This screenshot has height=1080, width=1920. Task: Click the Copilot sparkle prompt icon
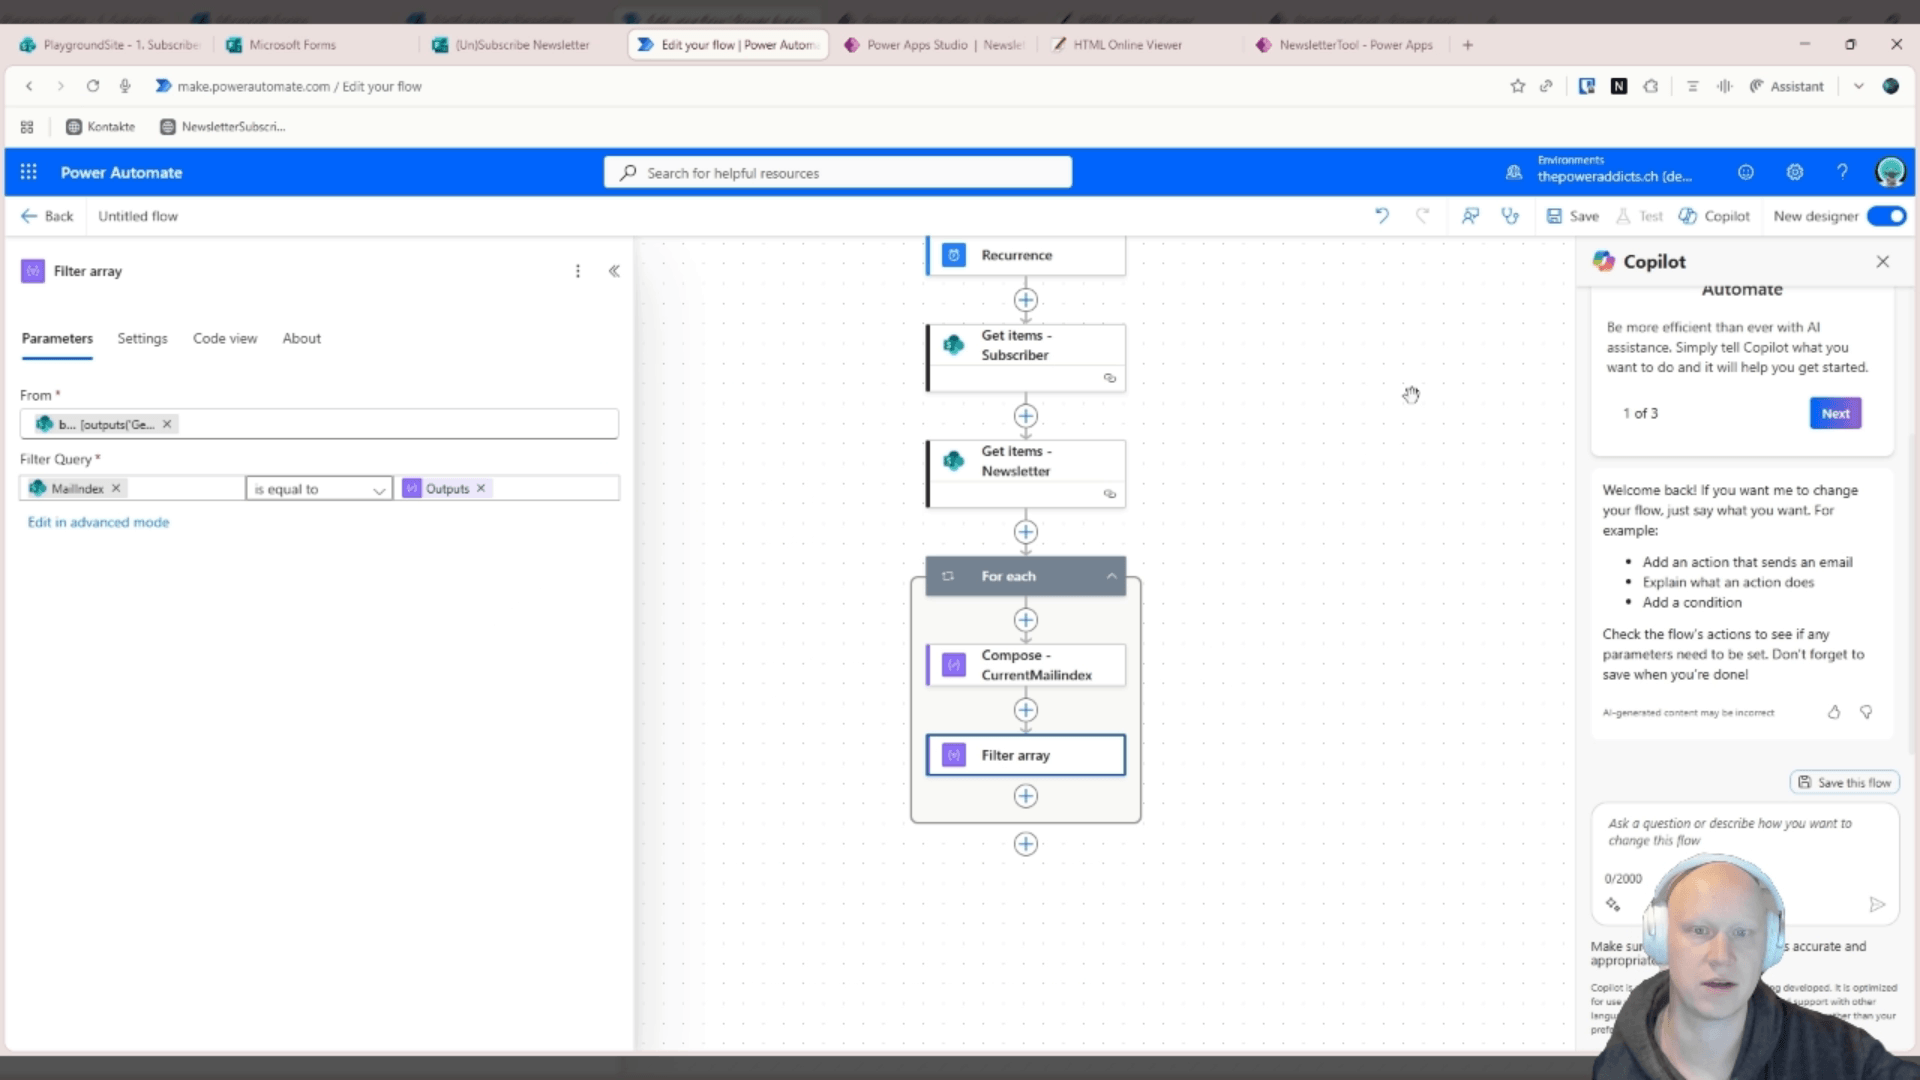(1613, 904)
